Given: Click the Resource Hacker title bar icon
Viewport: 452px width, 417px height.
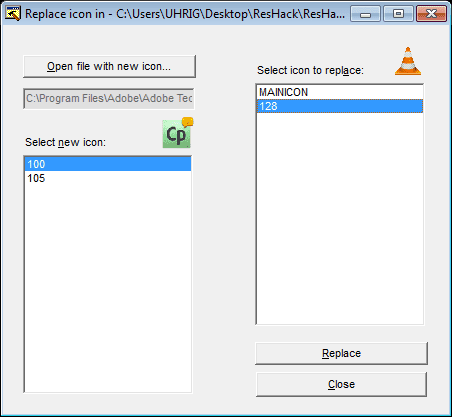Looking at the screenshot, I should [13, 14].
